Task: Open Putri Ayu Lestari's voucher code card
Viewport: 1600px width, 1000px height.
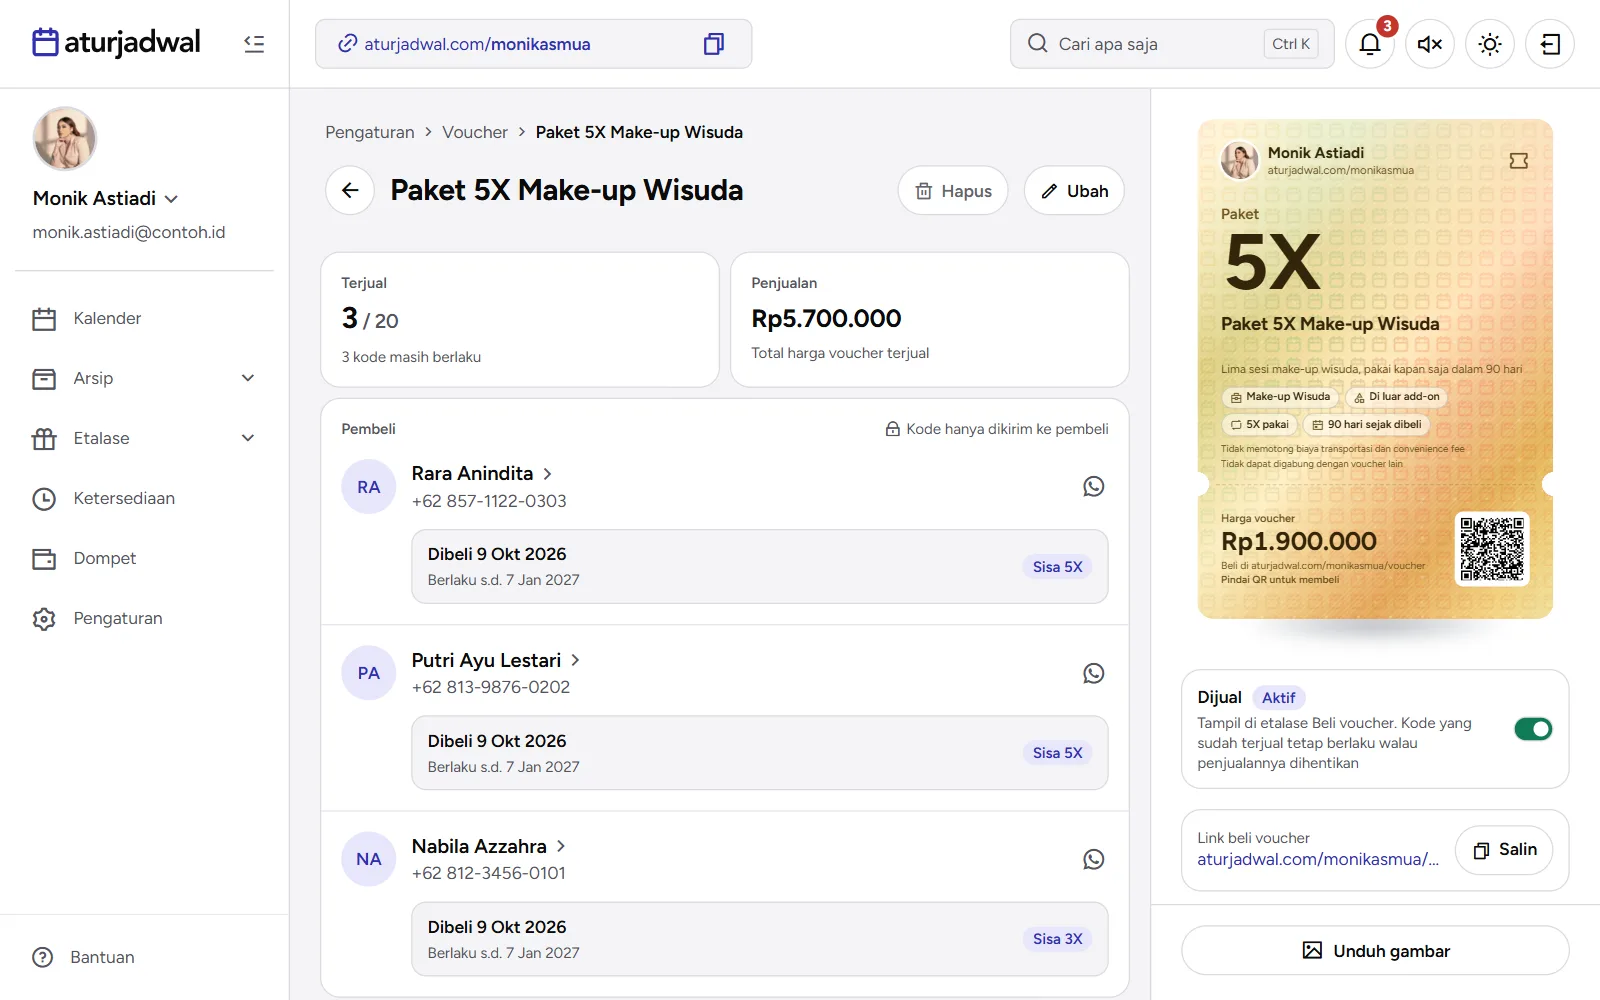Action: (x=760, y=753)
